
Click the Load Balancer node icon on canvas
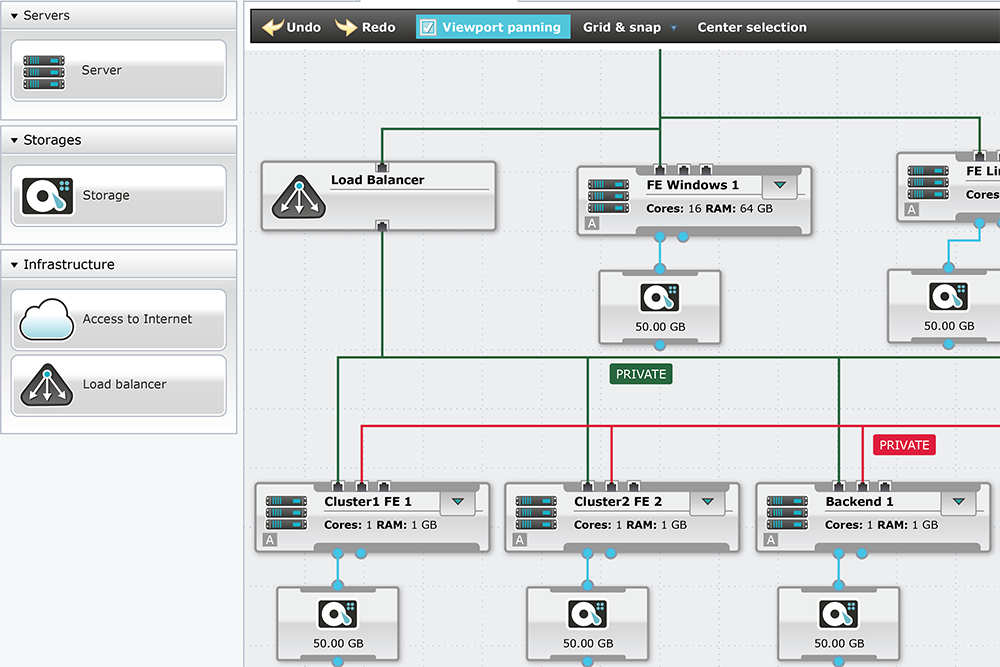point(296,198)
